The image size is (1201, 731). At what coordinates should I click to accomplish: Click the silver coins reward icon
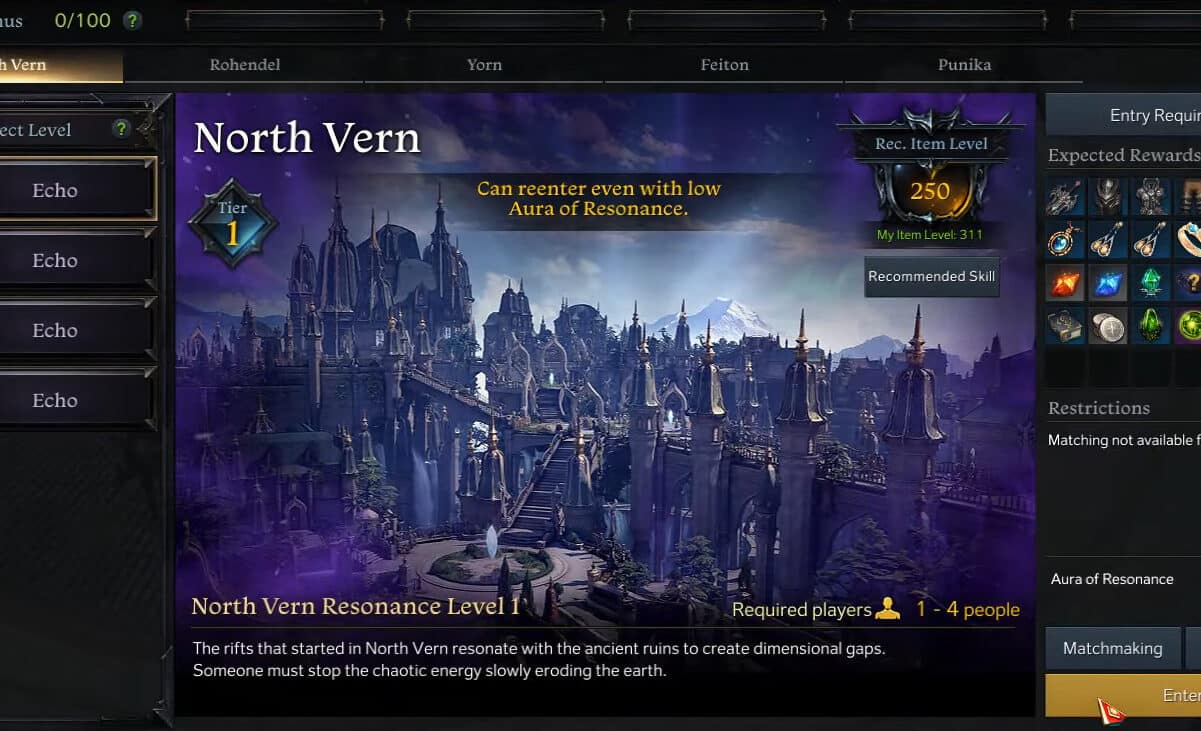[1108, 326]
